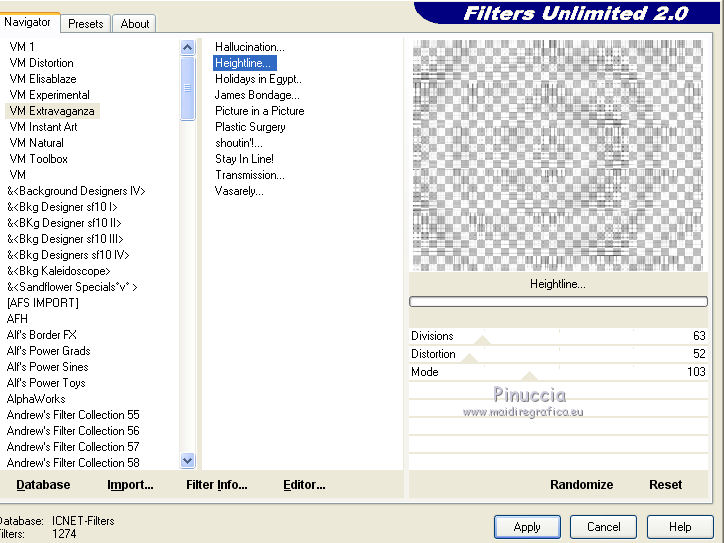Open Help
The image size is (724, 543).
[680, 527]
